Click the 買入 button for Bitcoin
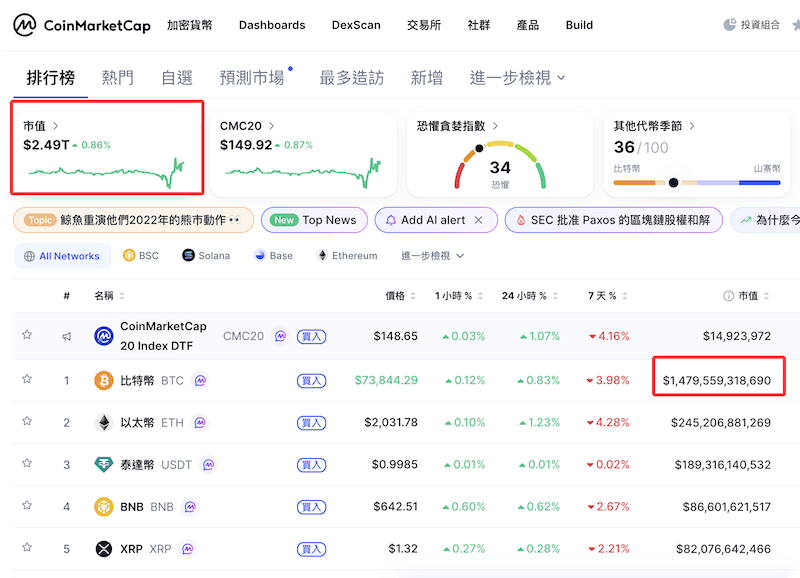Image resolution: width=800 pixels, height=578 pixels. [311, 381]
